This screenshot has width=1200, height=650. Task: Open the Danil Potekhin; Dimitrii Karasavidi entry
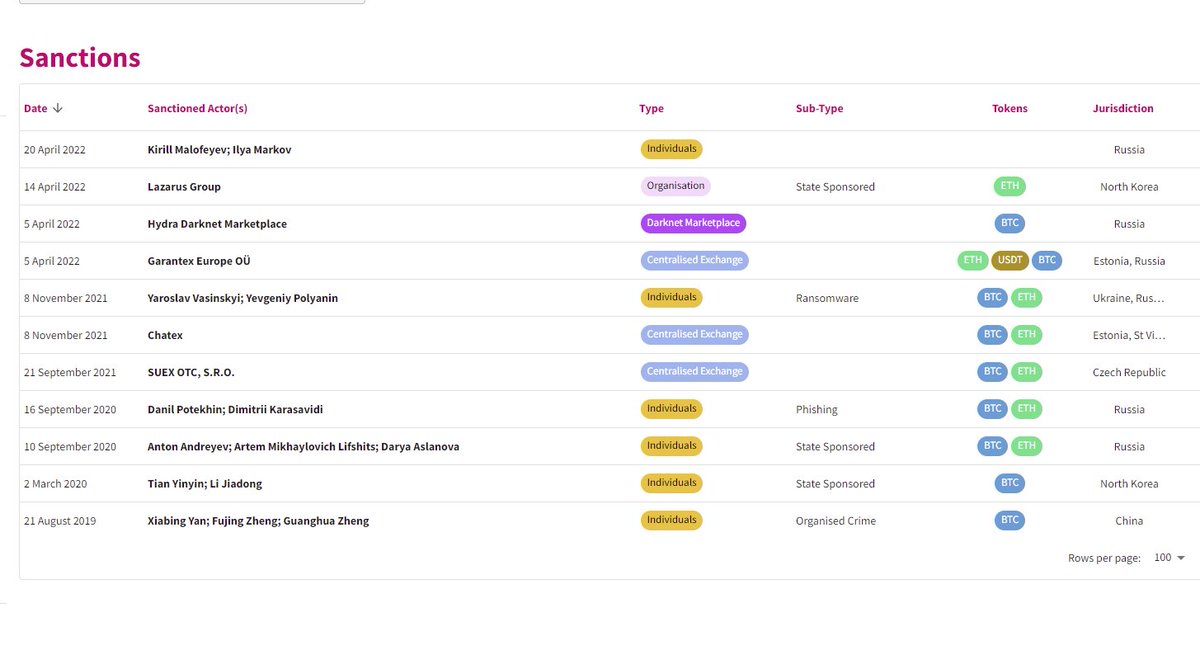tap(235, 409)
